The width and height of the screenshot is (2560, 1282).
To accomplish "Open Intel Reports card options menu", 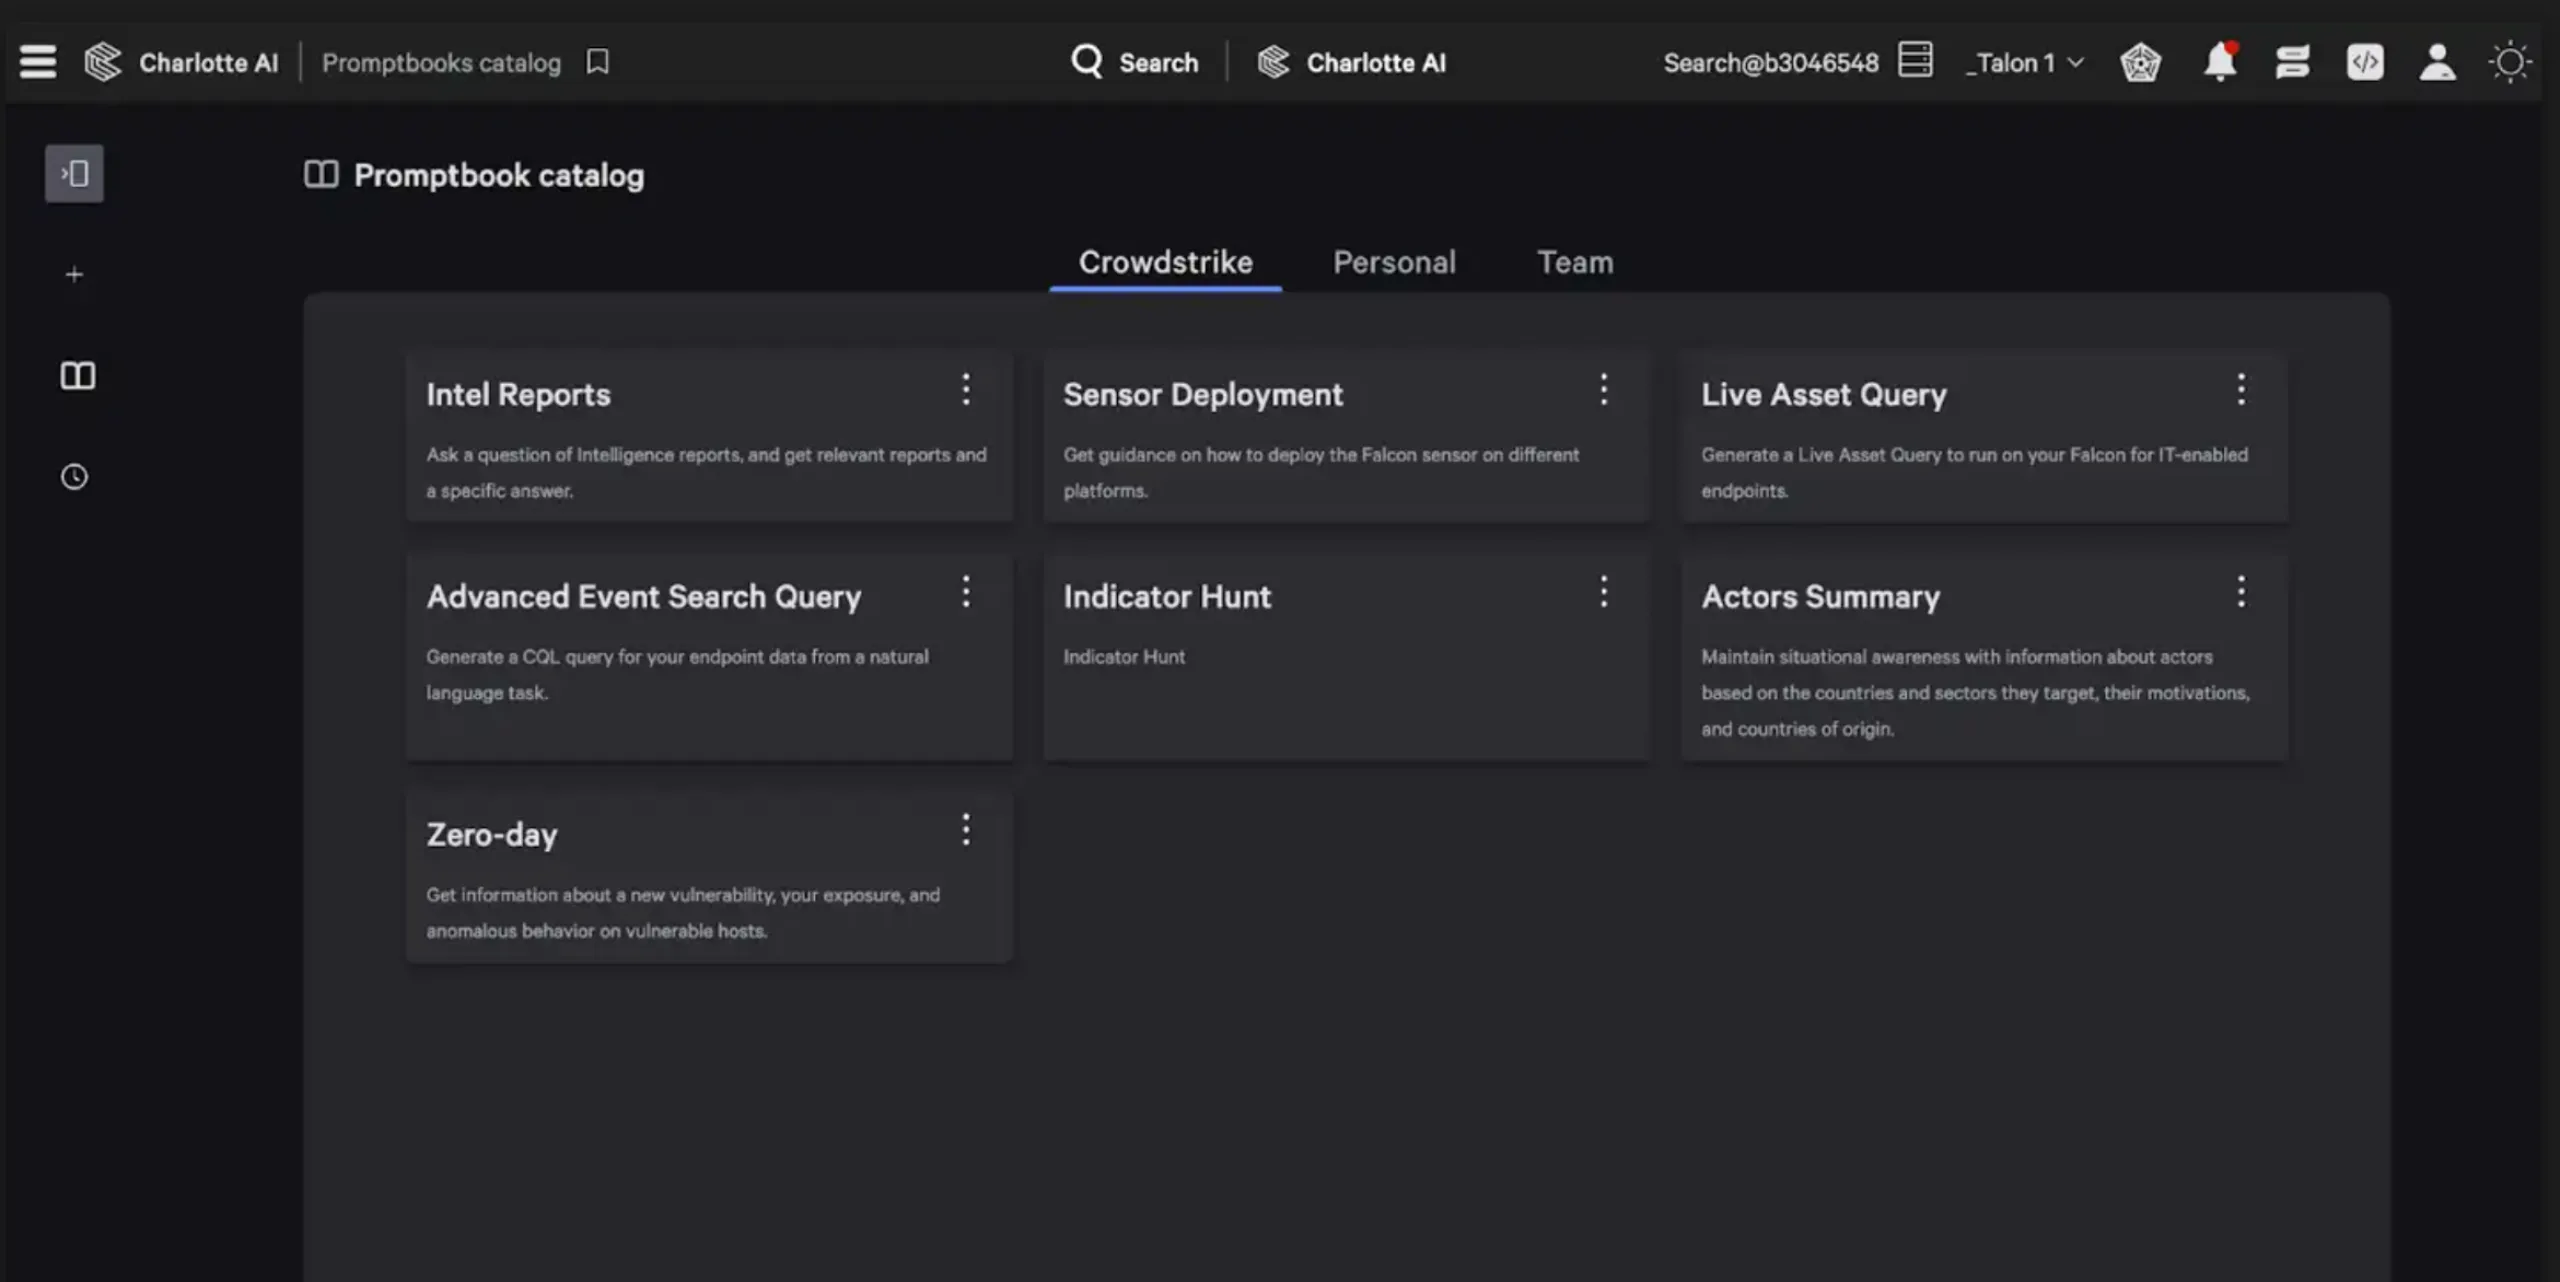I will pos(966,389).
